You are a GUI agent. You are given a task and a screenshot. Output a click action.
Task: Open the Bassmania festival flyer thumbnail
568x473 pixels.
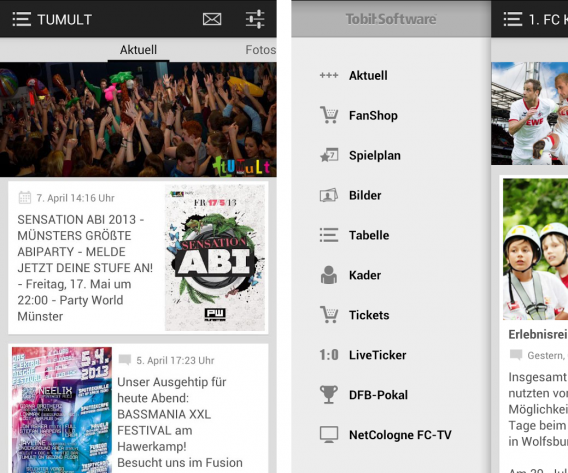(x=62, y=410)
